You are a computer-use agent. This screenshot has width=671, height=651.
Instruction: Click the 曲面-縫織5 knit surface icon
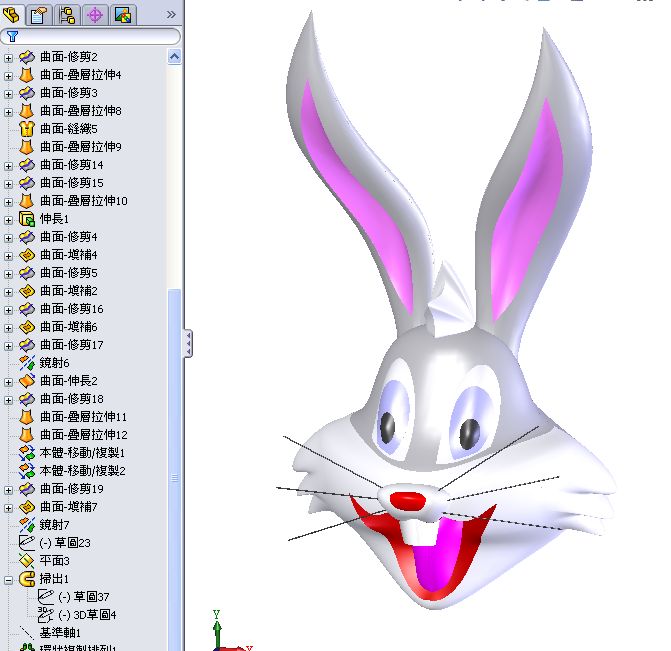(x=27, y=129)
